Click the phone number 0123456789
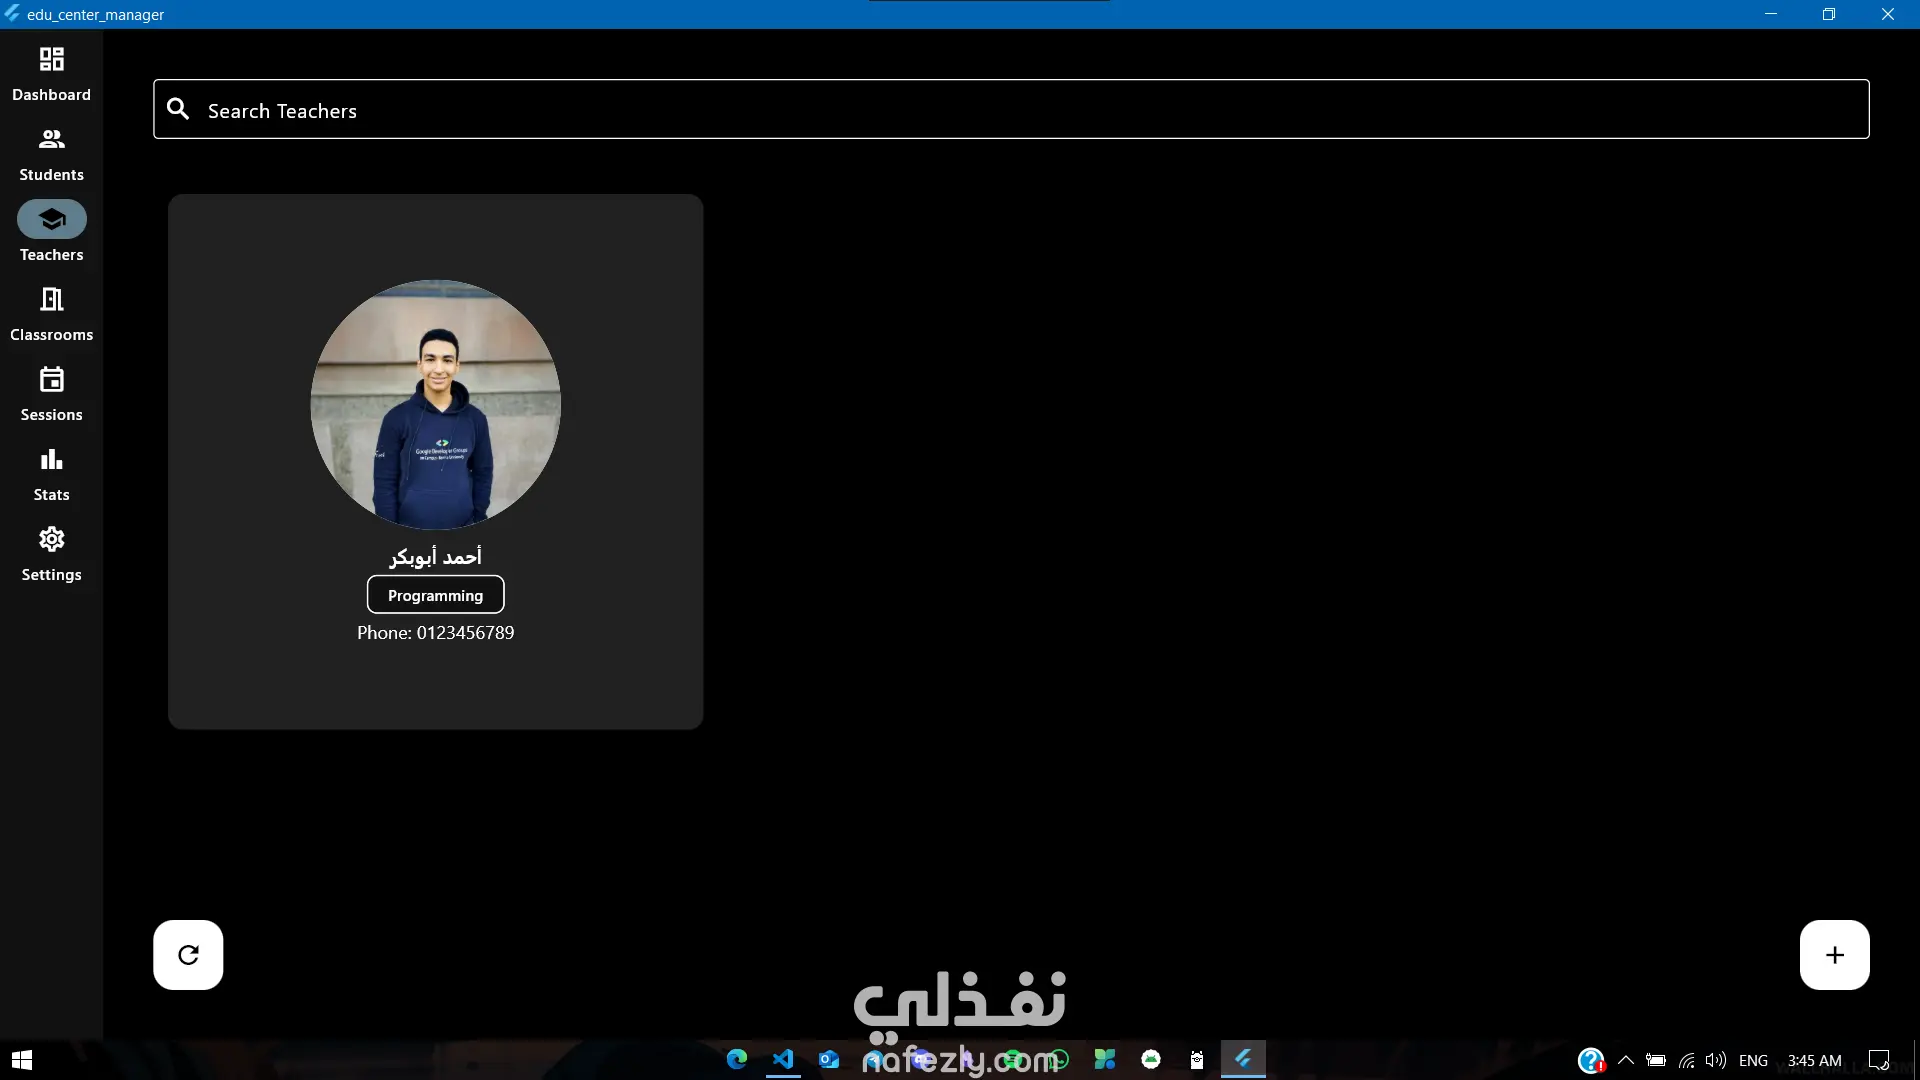The image size is (1920, 1080). (x=465, y=633)
